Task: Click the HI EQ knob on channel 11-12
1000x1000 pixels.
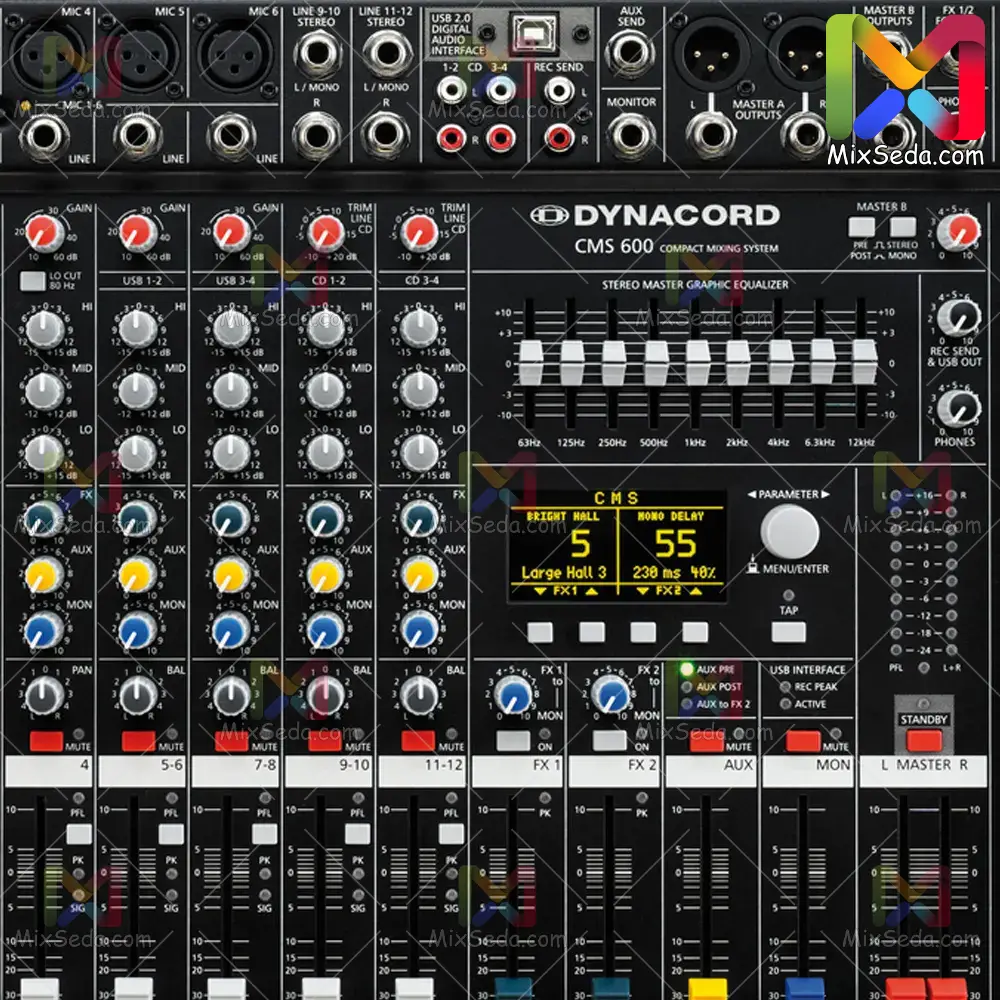Action: pos(419,327)
